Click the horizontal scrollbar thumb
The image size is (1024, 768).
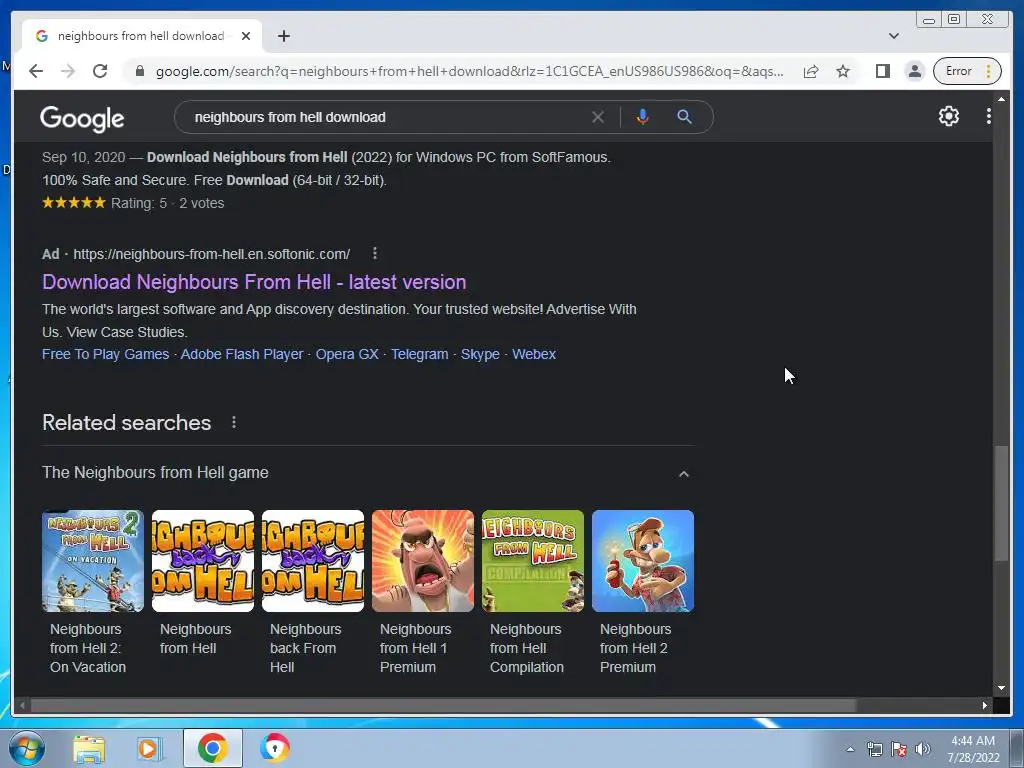[443, 705]
